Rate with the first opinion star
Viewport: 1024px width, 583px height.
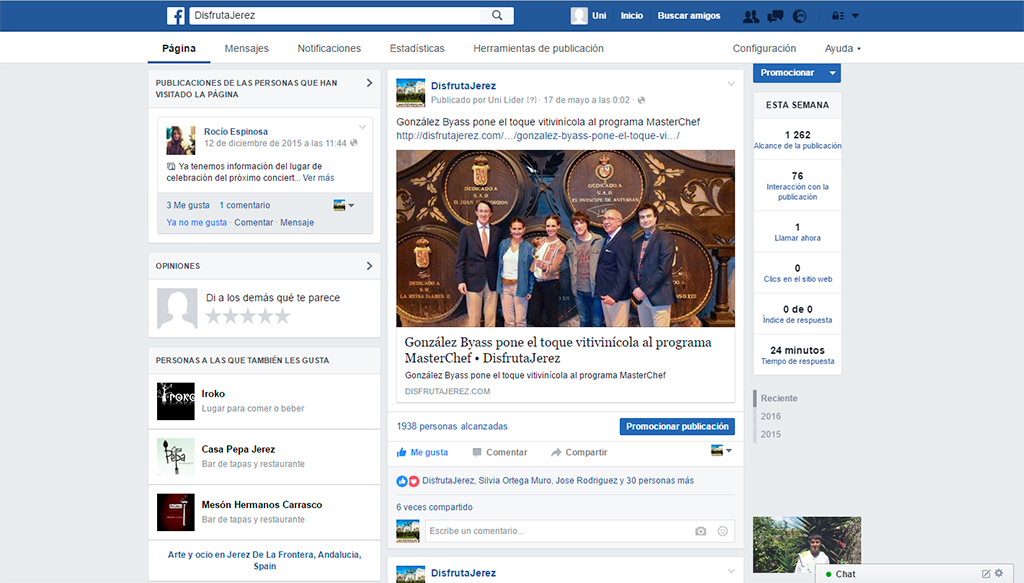point(214,317)
